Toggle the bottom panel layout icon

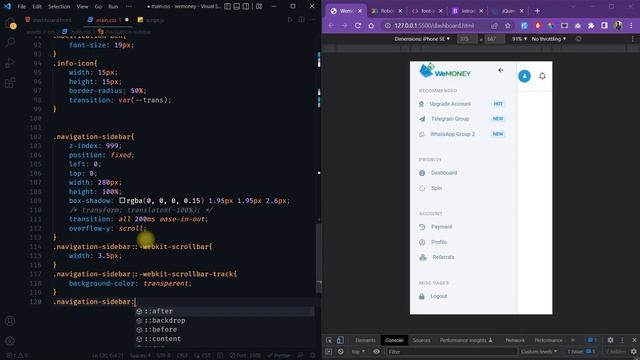237,6
